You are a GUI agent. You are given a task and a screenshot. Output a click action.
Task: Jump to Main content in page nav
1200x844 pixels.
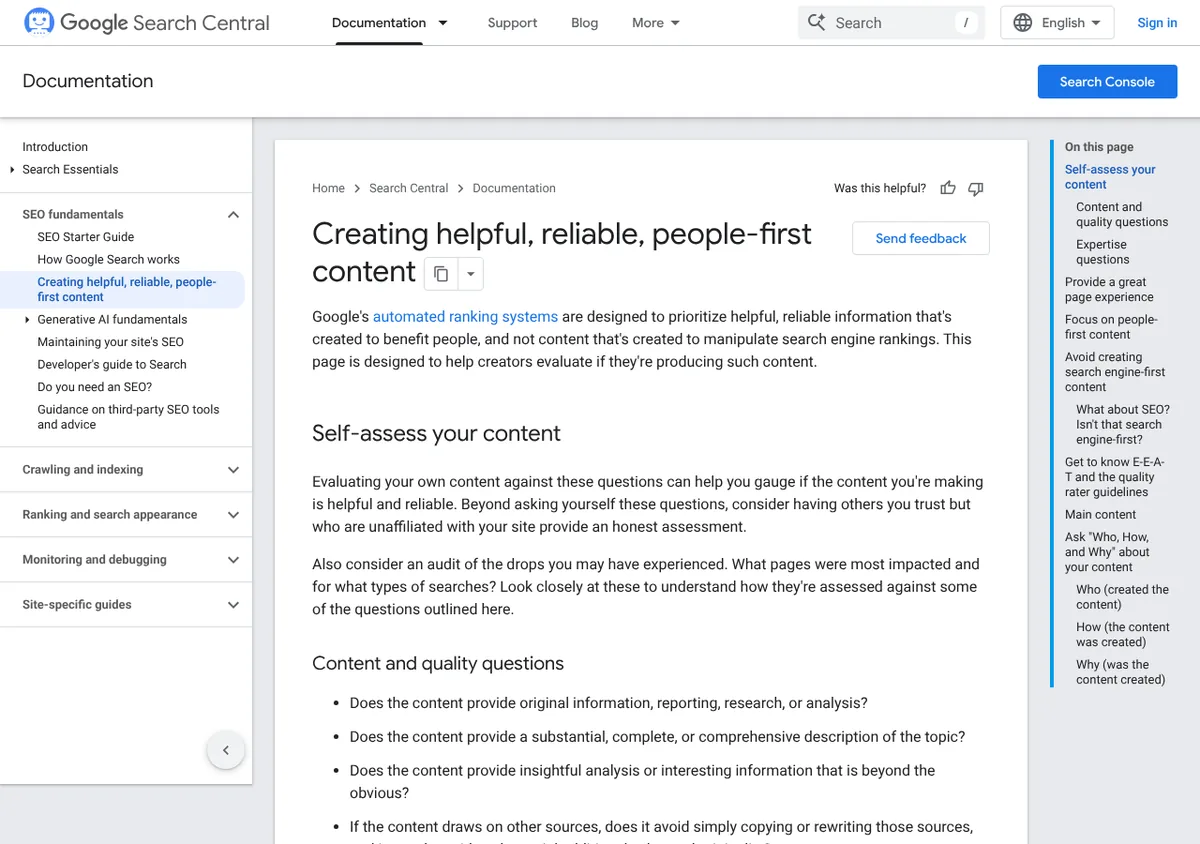coord(1100,514)
